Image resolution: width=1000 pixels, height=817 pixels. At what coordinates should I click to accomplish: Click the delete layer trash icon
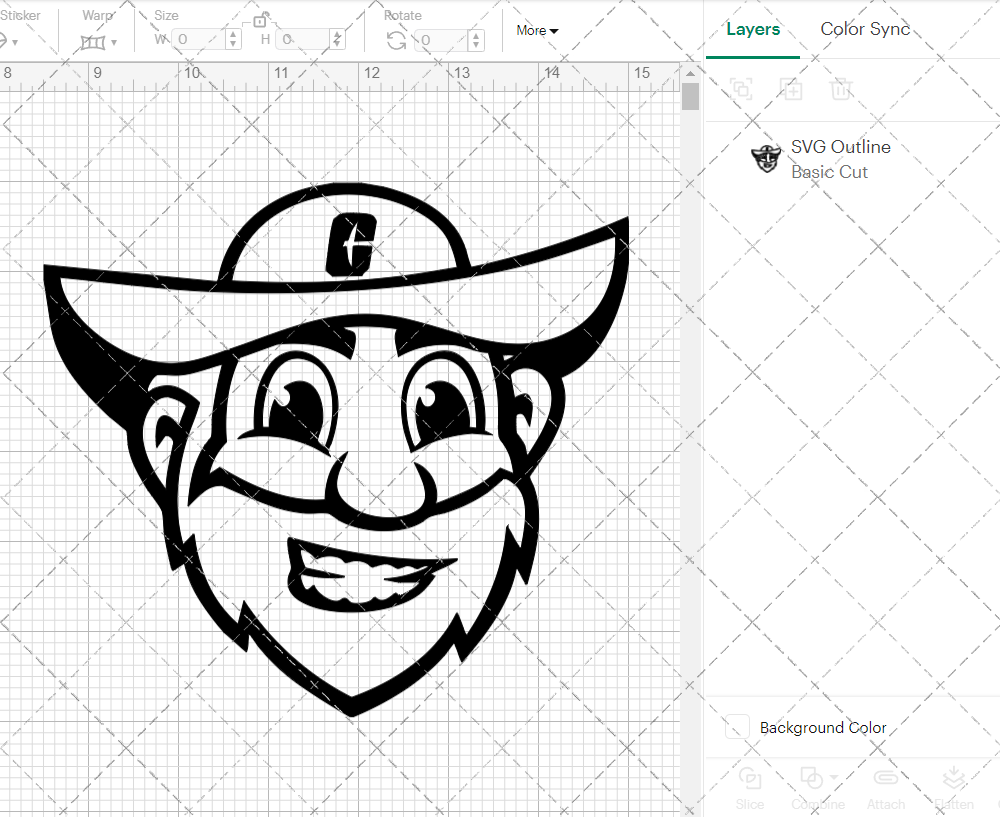pyautogui.click(x=842, y=89)
